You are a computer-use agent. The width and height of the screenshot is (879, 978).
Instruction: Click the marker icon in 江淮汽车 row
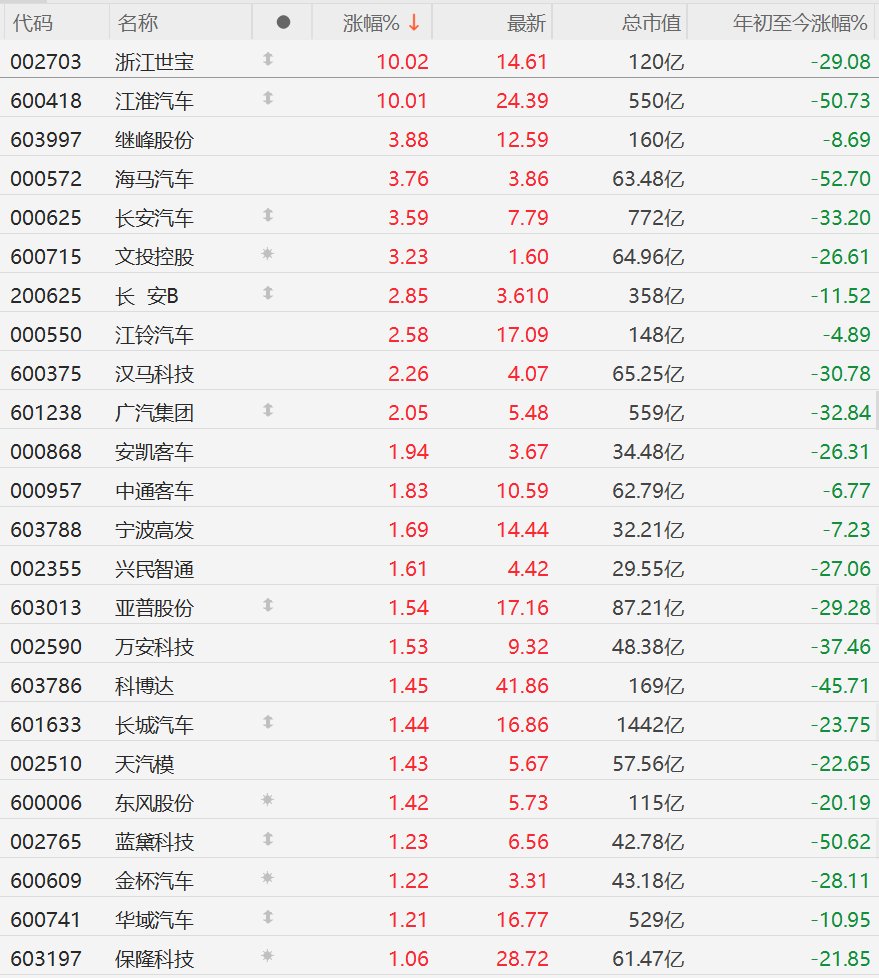268,98
